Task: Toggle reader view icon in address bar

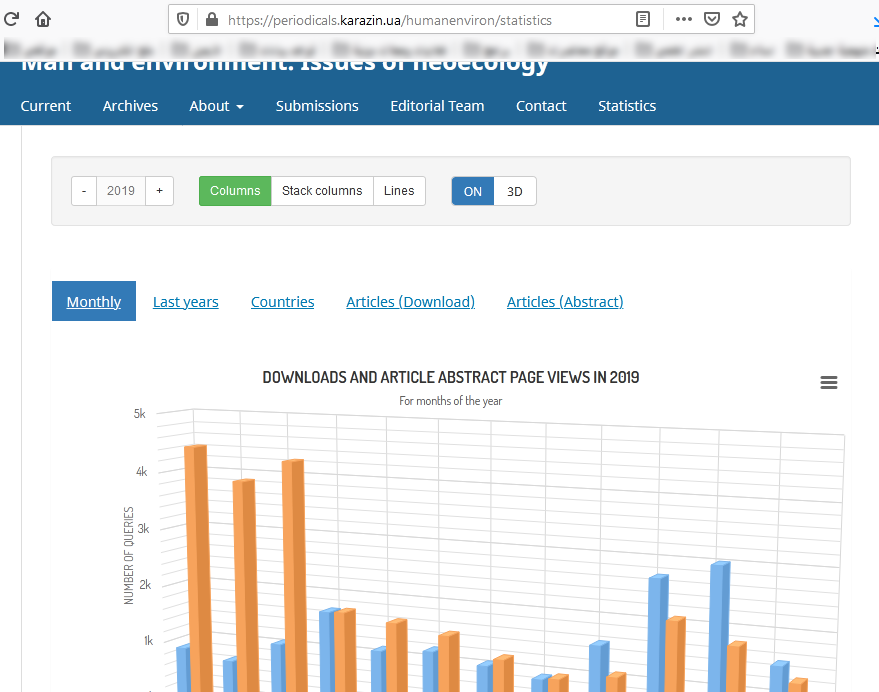Action: pos(643,20)
